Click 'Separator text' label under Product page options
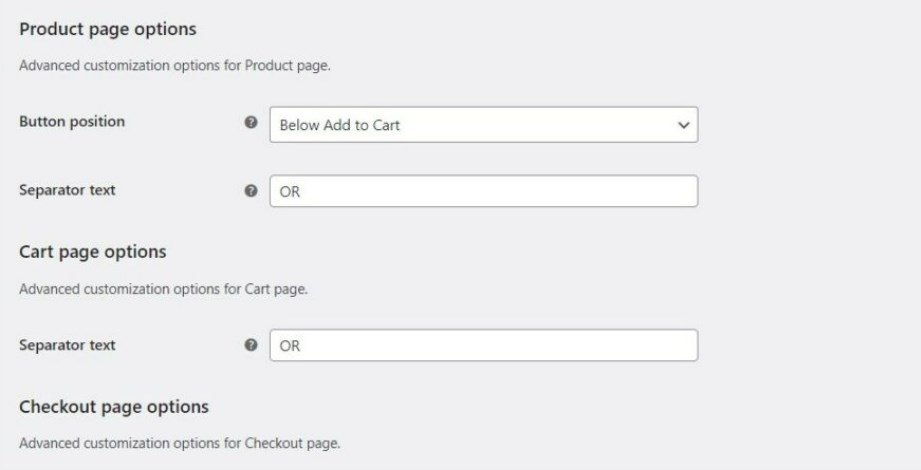The image size is (921, 470). coord(67,190)
